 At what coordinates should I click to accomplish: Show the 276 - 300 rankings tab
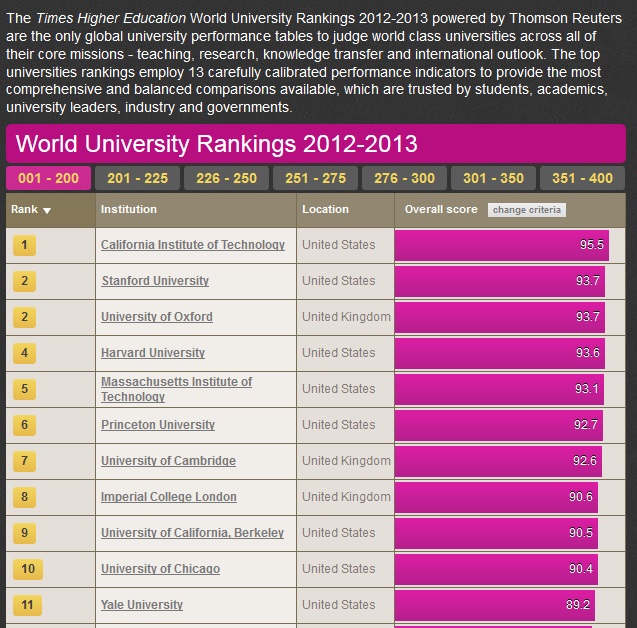tap(404, 178)
